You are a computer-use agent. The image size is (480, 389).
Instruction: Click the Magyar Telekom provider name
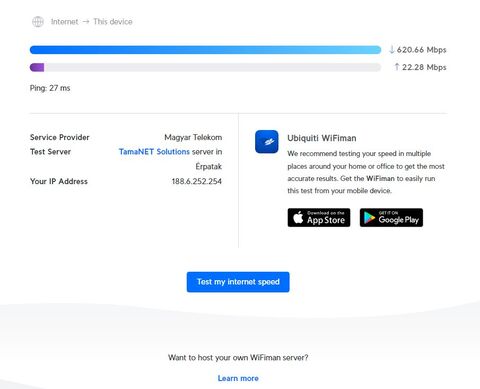click(193, 137)
